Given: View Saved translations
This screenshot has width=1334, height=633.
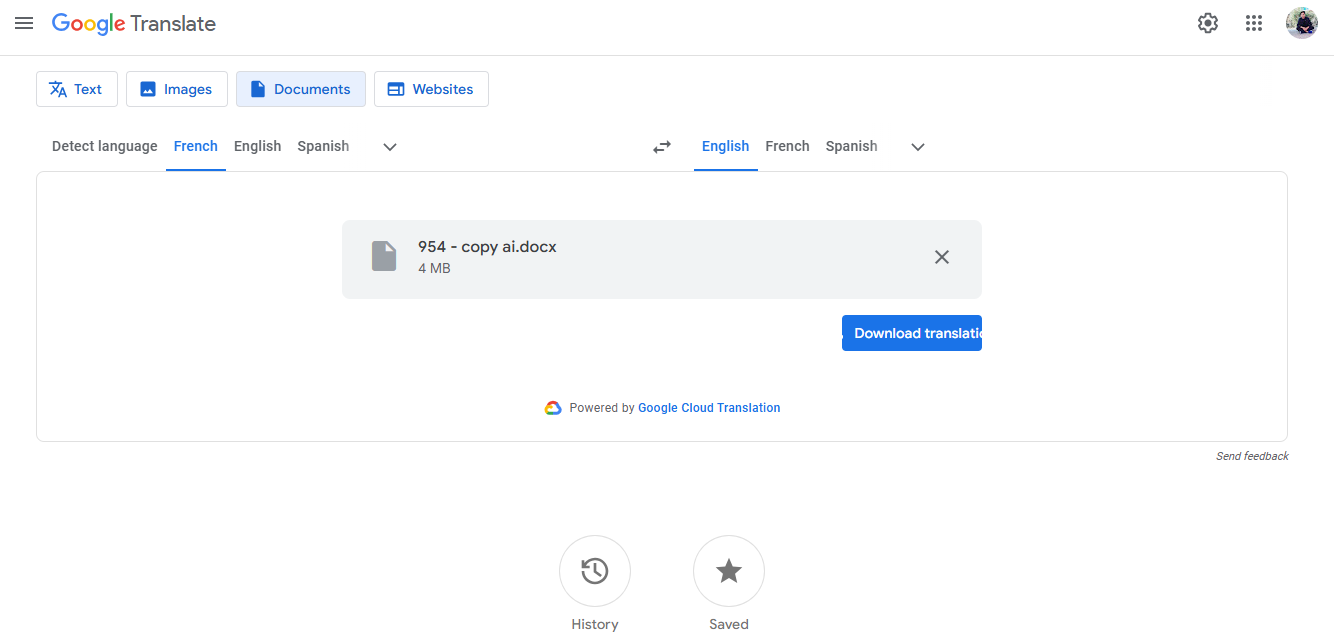Looking at the screenshot, I should tap(728, 570).
